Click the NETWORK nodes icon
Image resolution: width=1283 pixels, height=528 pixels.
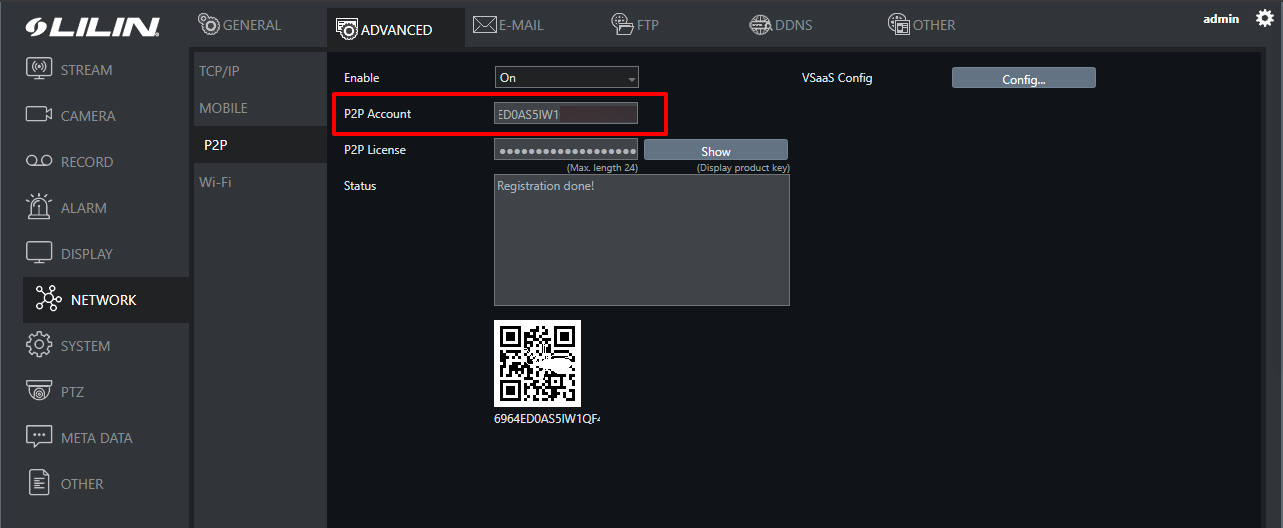point(47,299)
